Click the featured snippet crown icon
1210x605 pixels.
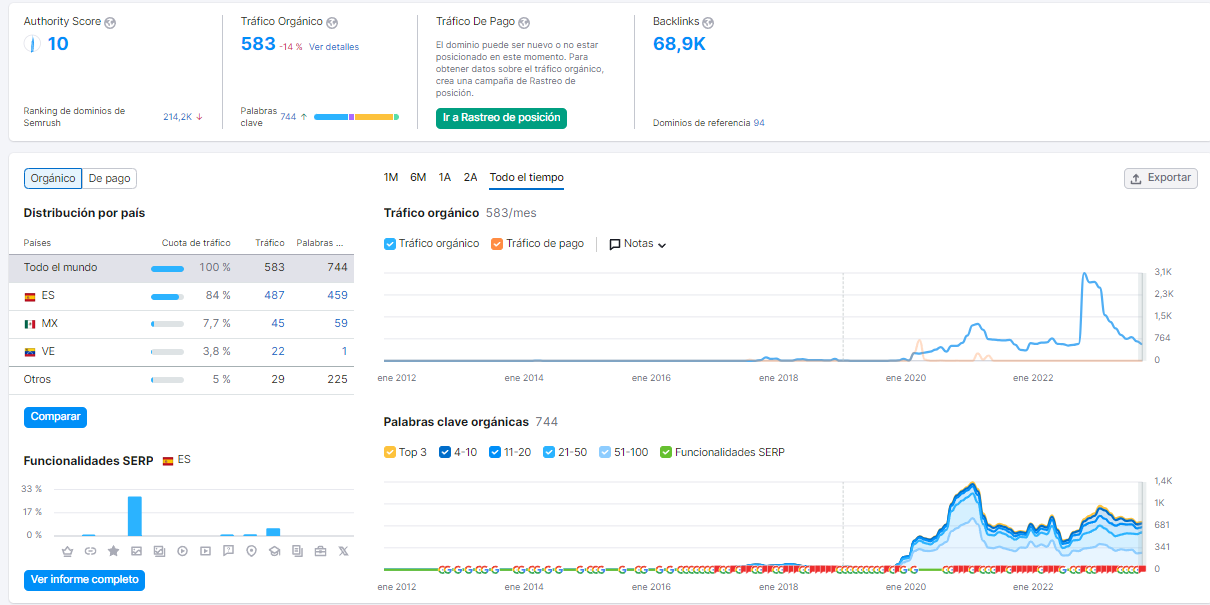coord(67,551)
